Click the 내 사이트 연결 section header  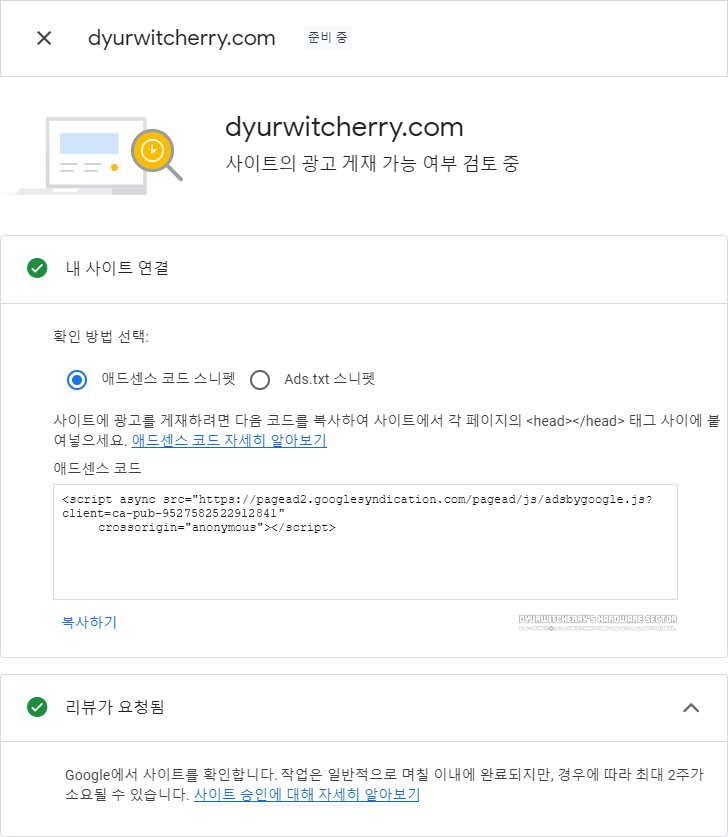[364, 269]
